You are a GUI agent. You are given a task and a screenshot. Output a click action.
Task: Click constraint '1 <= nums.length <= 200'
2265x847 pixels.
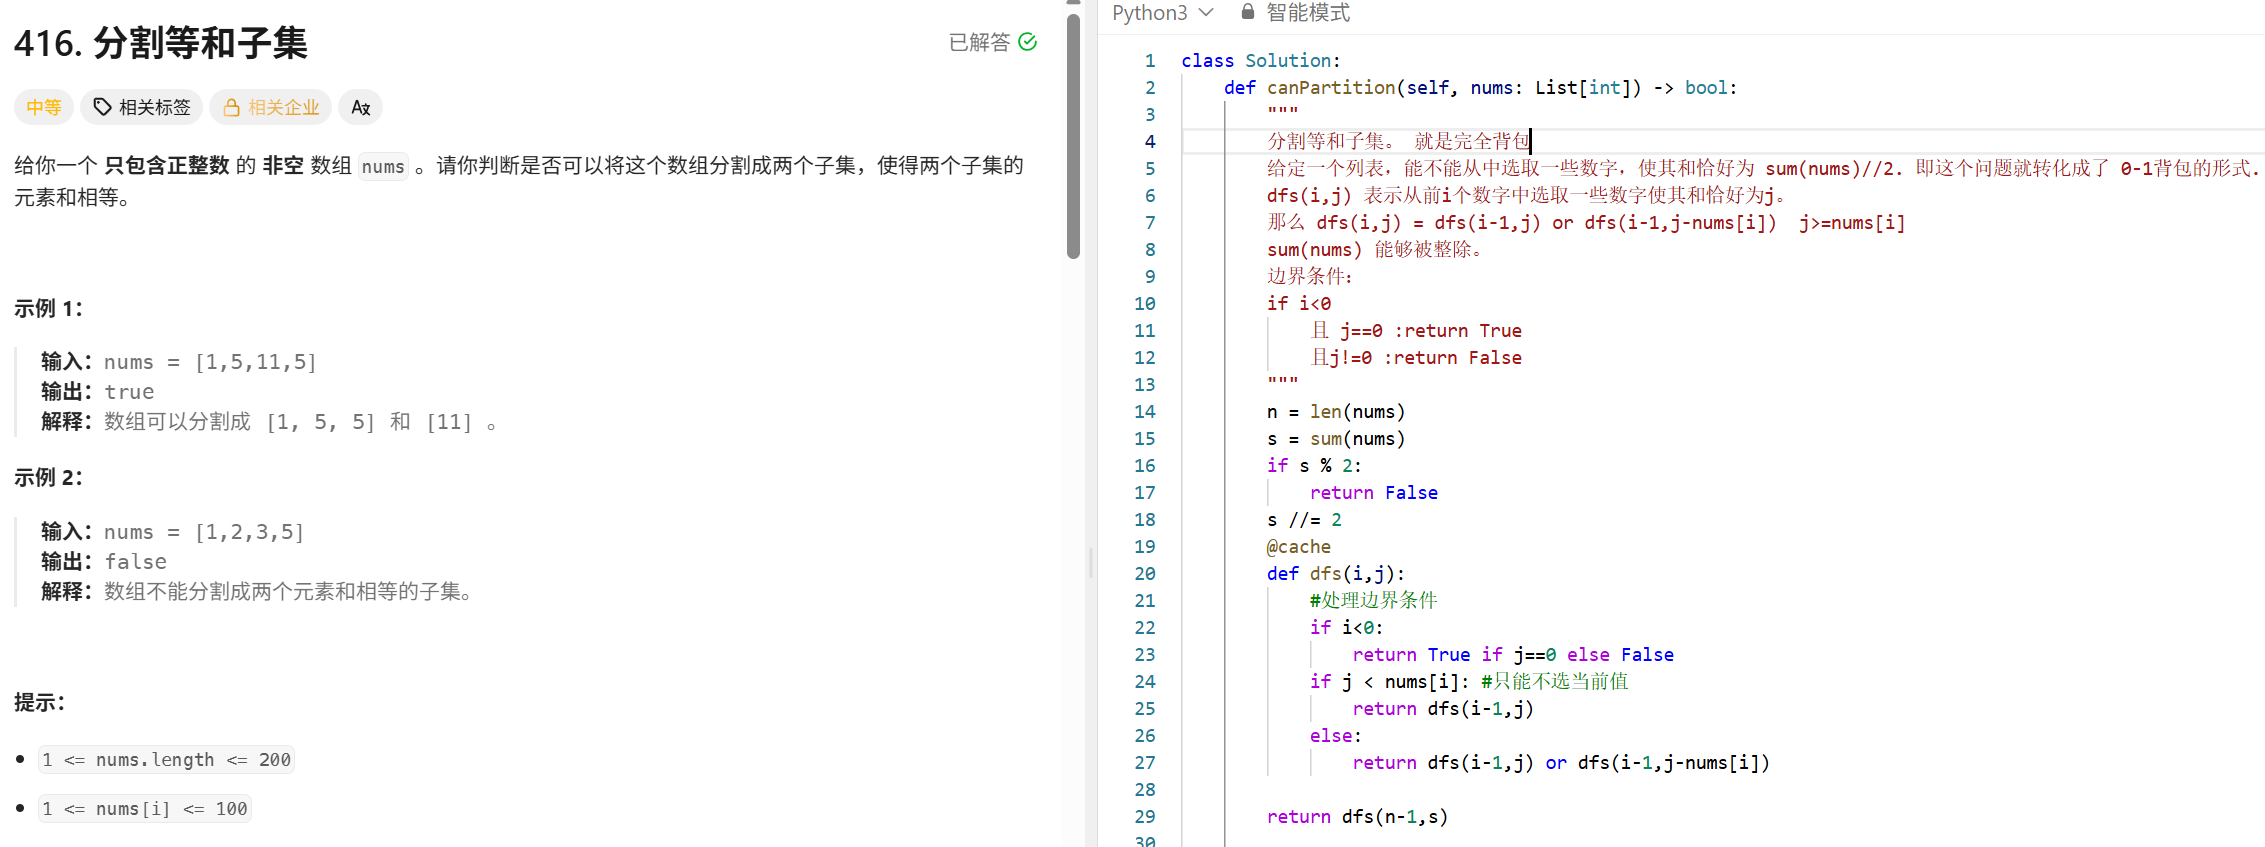click(166, 760)
